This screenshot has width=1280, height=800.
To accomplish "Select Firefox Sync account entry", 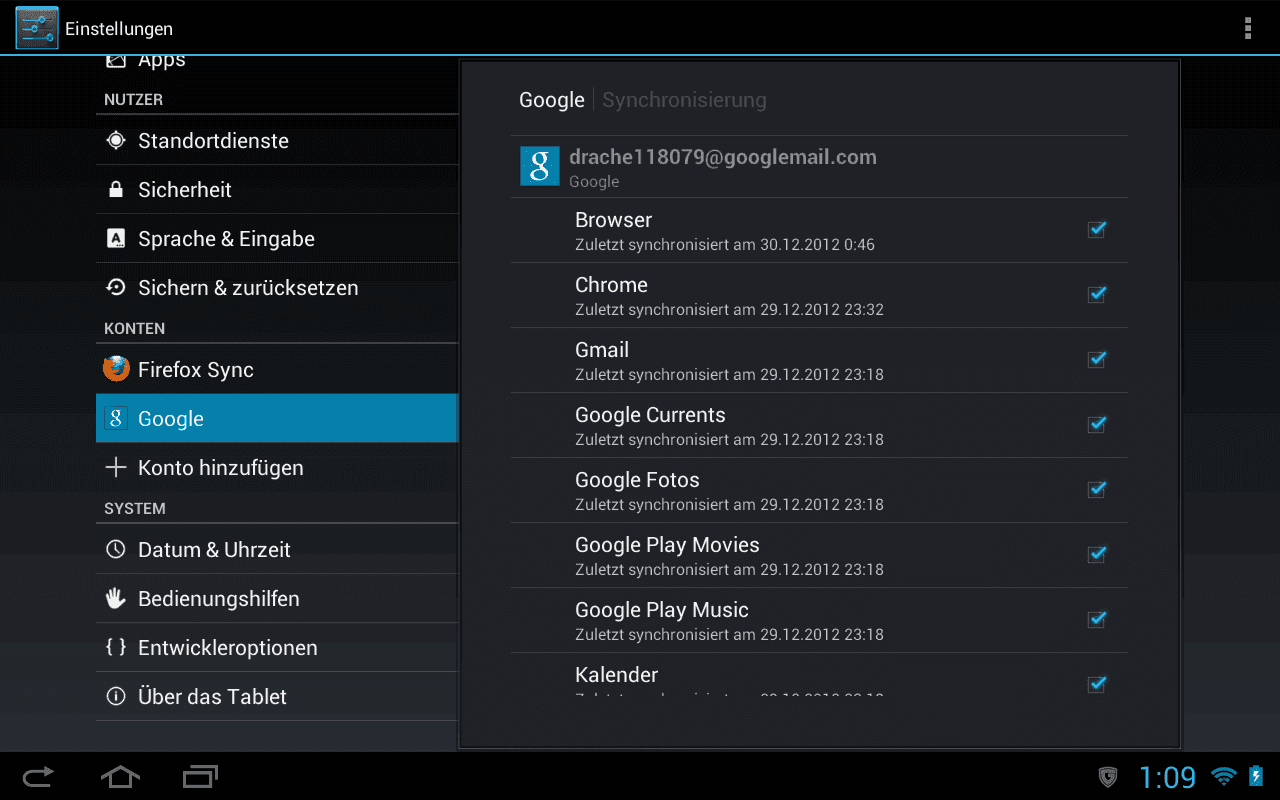I will click(x=277, y=369).
